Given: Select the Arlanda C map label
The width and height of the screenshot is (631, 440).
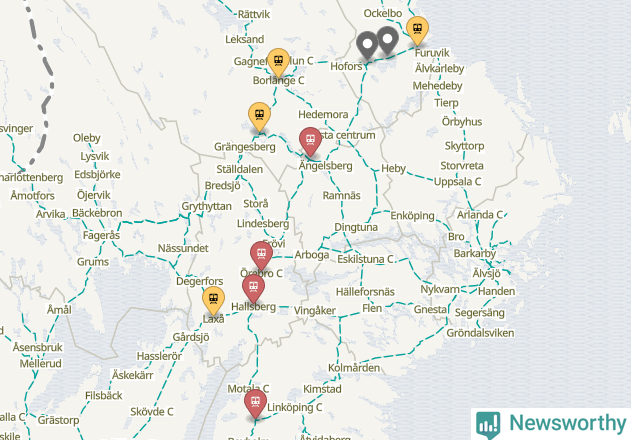Looking at the screenshot, I should [x=480, y=215].
